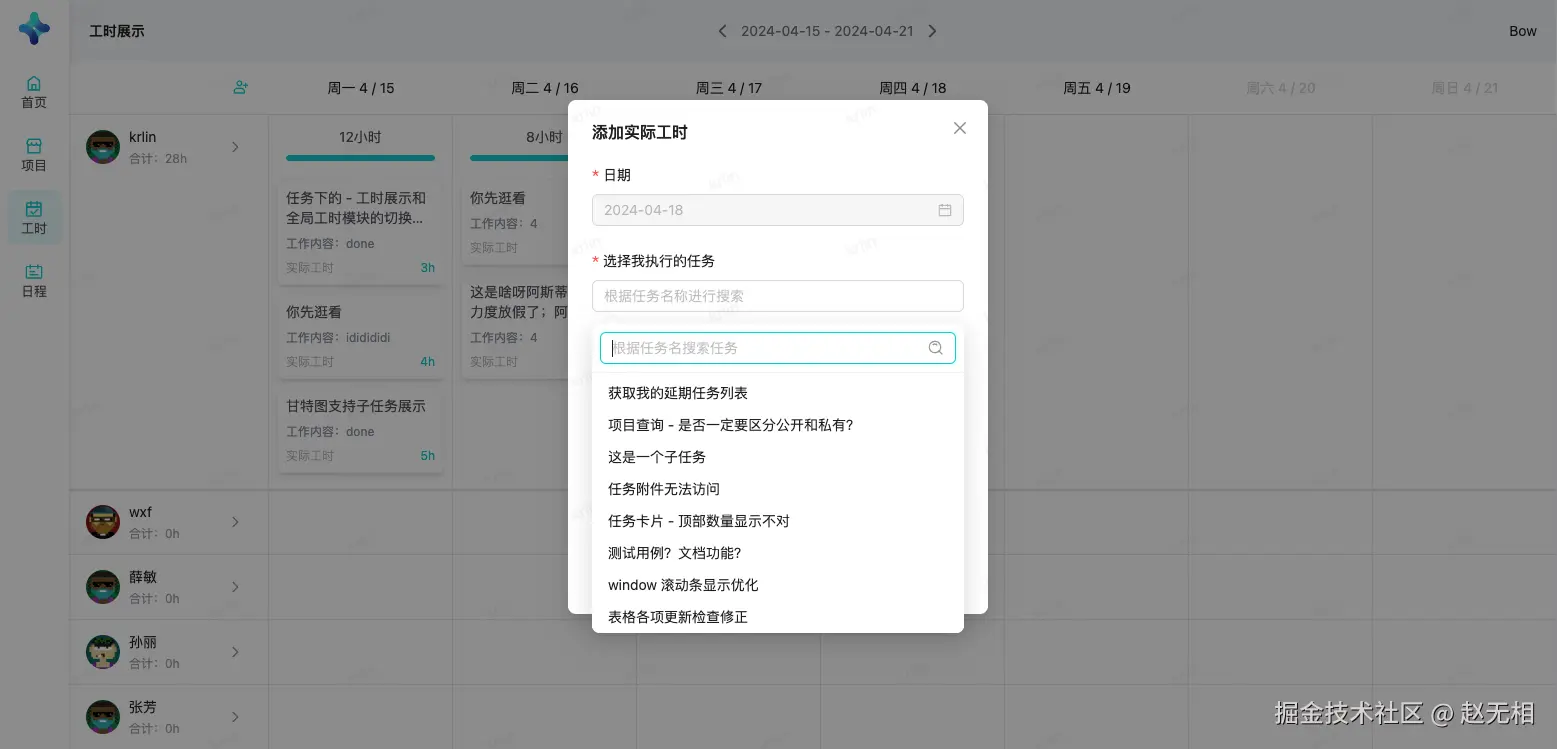Click the 8小时 progress bar on Tuesday

[519, 158]
